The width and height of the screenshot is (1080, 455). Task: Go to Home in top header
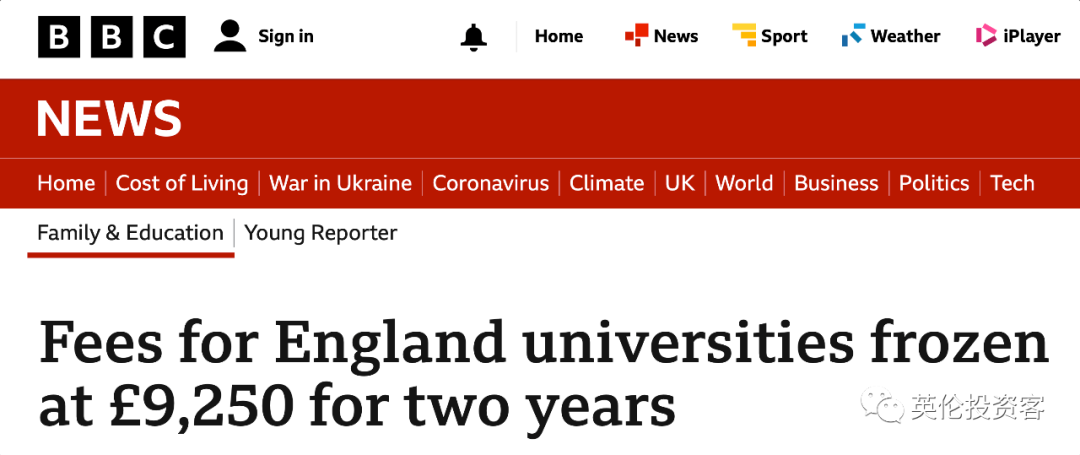click(x=559, y=36)
